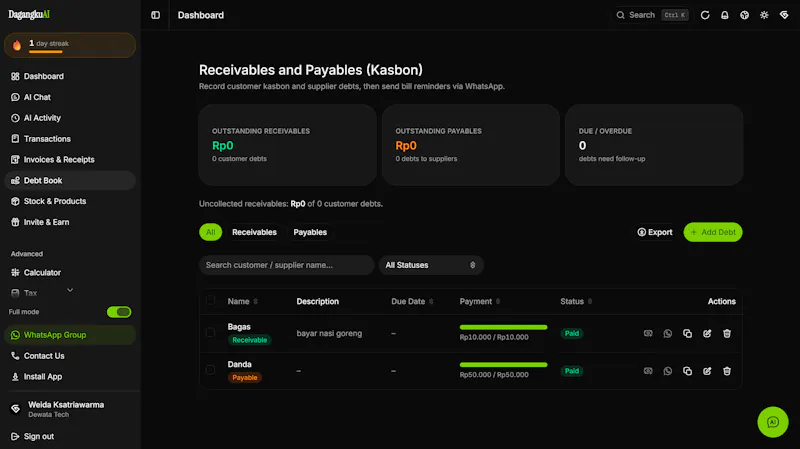Screen dimensions: 800x449
Task: Open the top bar Search box
Action: [x=652, y=15]
